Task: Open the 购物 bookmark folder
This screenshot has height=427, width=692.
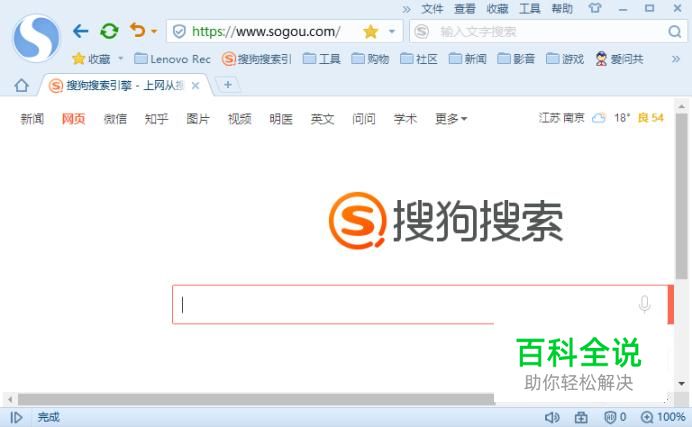Action: tap(370, 59)
